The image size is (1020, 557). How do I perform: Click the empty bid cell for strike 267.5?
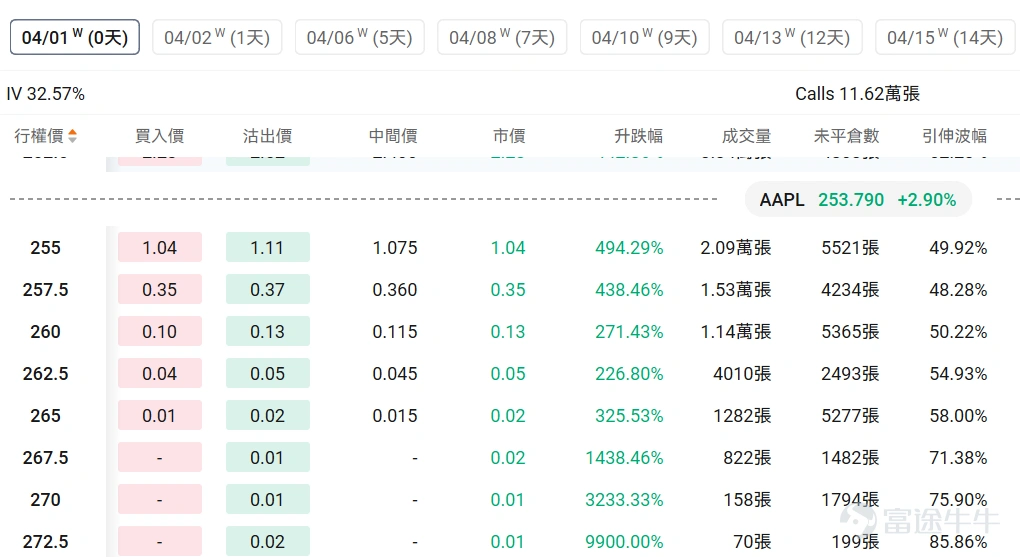[160, 457]
